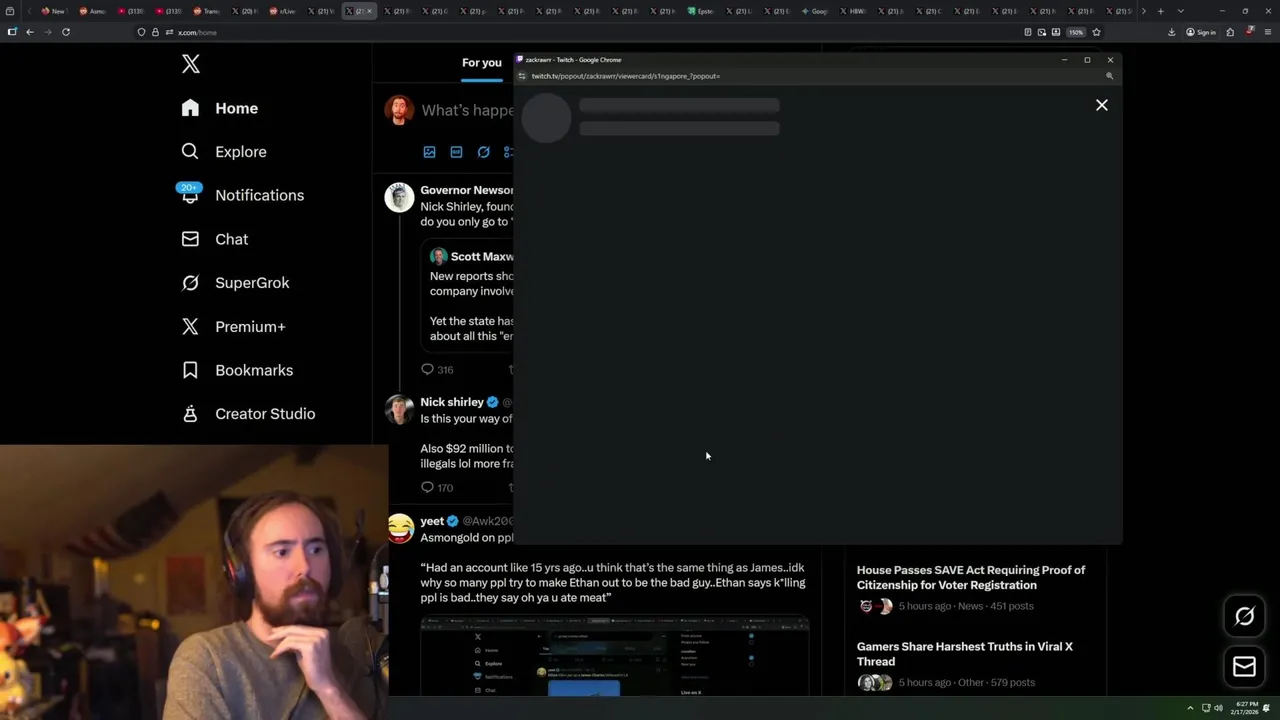This screenshot has width=1280, height=720.
Task: Switch to the r/Live browser tab
Action: pos(282,11)
